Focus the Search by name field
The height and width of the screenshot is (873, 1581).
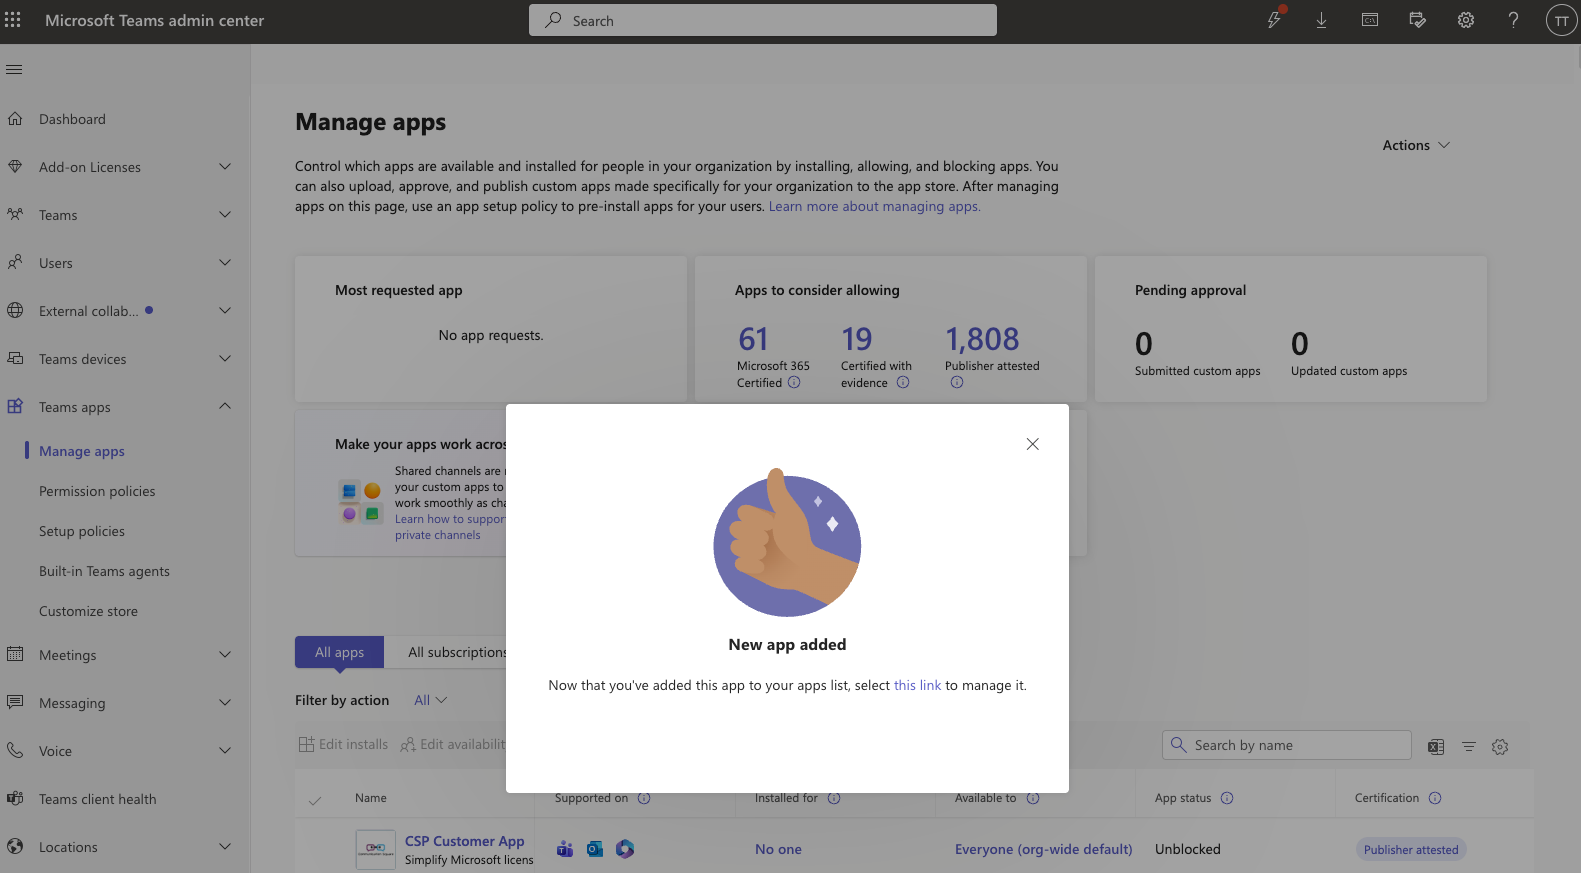click(1286, 745)
